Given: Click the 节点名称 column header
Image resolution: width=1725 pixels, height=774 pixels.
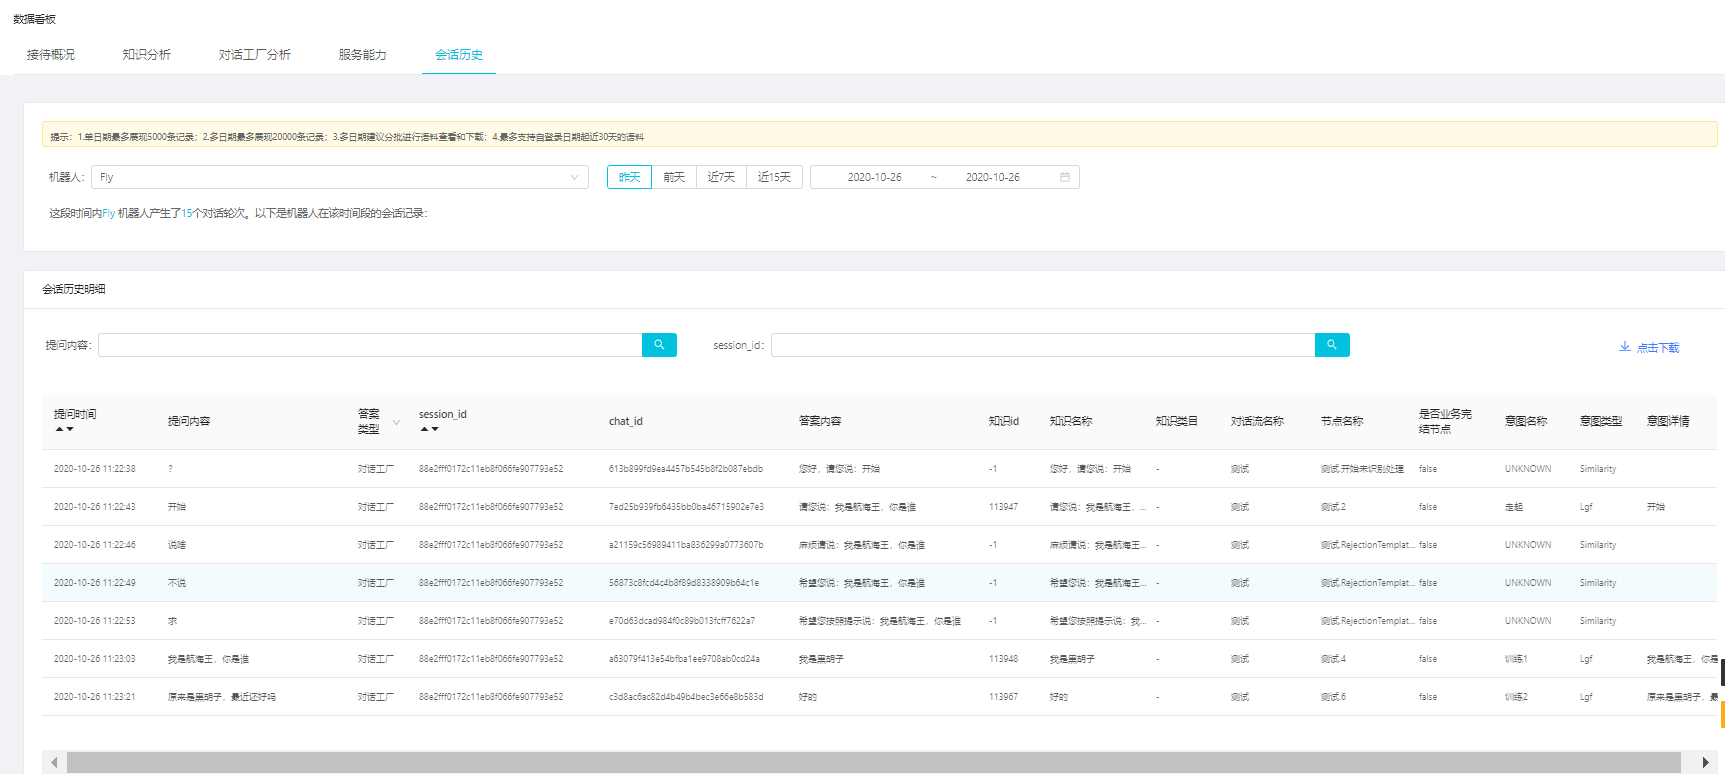Looking at the screenshot, I should point(1342,421).
